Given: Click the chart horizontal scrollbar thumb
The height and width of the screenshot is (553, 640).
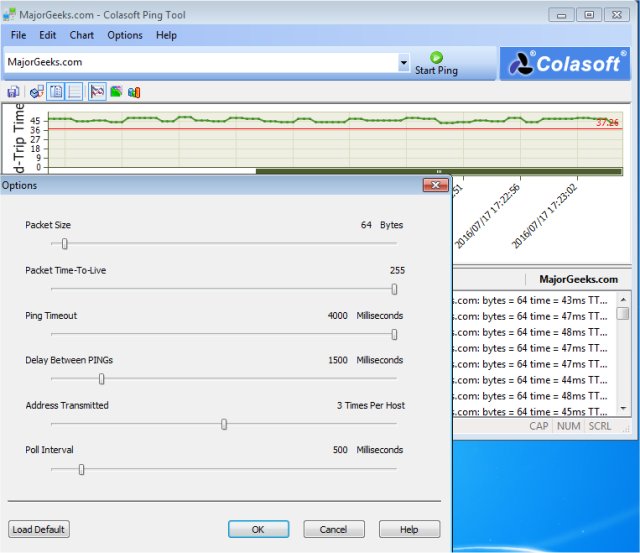Looking at the screenshot, I should click(x=439, y=172).
